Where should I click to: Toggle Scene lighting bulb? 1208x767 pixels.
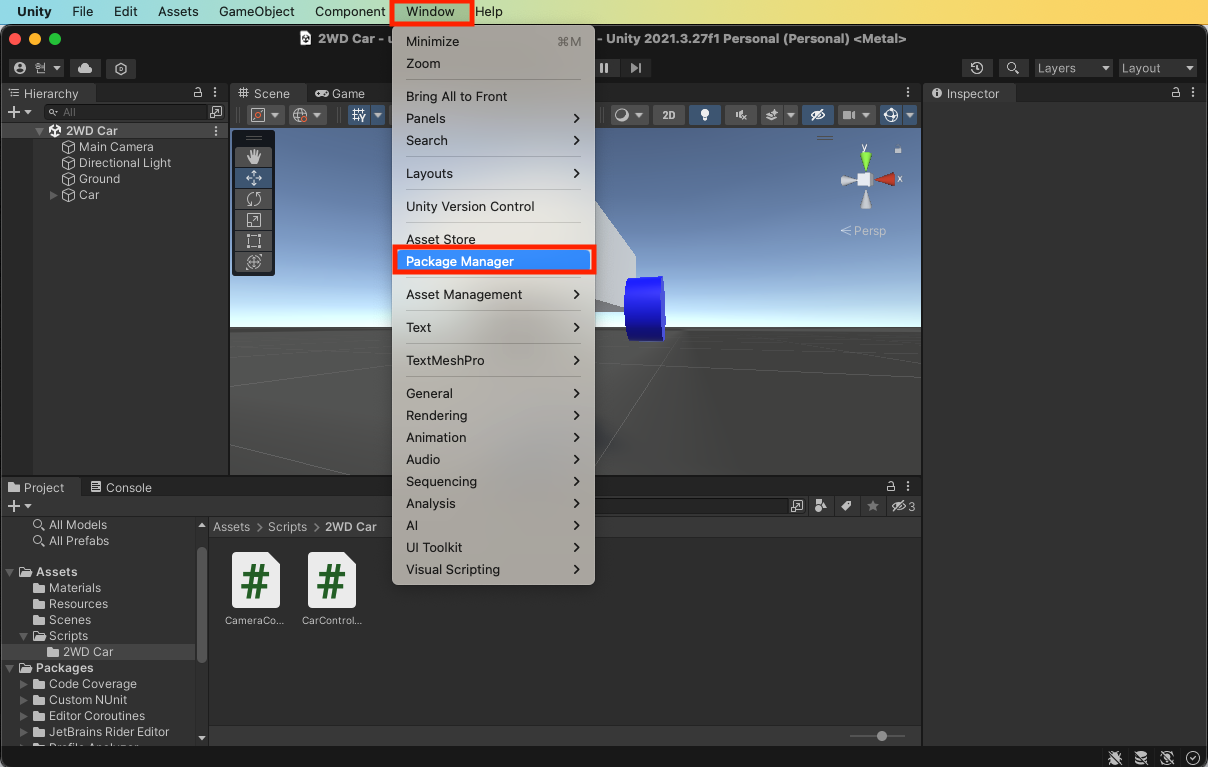(705, 115)
